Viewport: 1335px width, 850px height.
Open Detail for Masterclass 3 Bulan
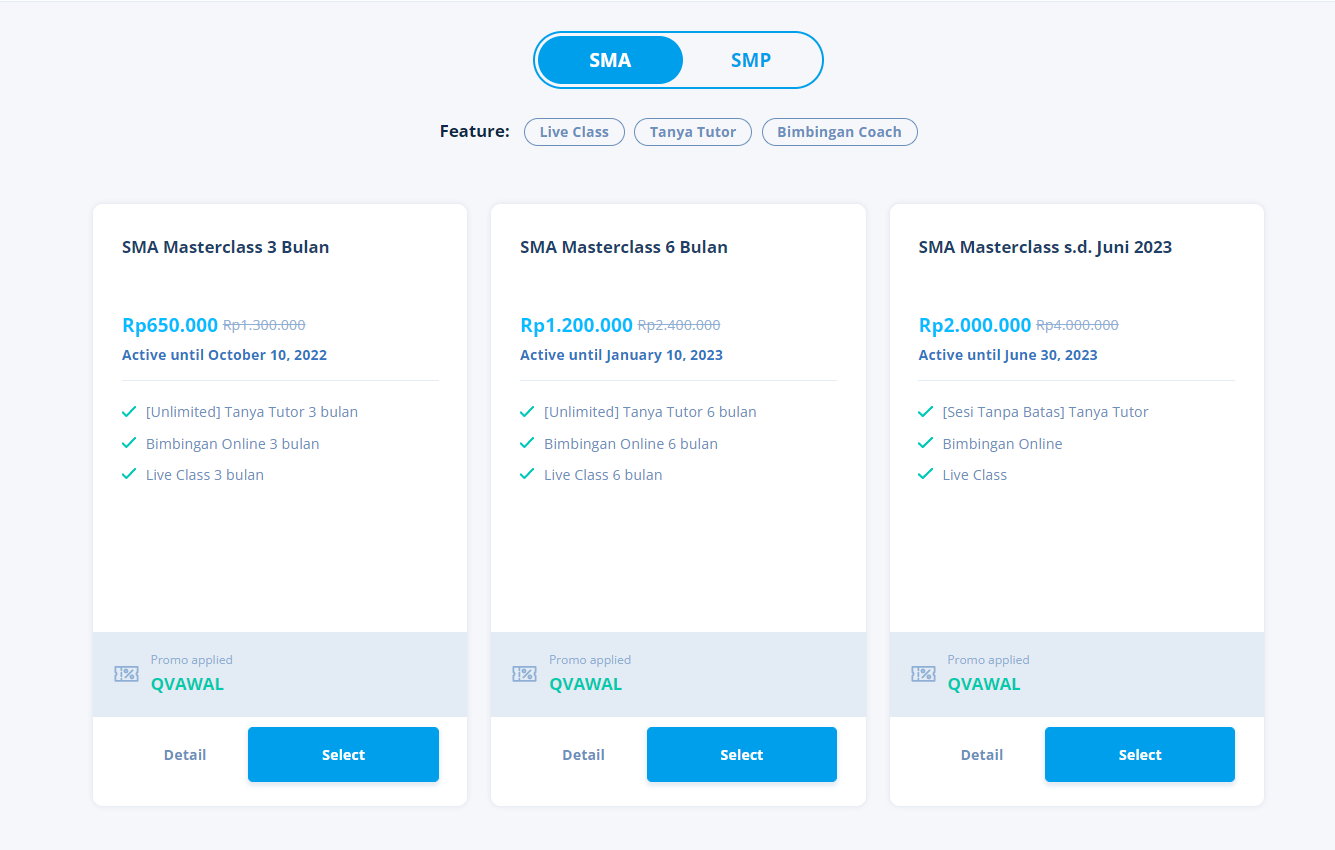point(185,755)
